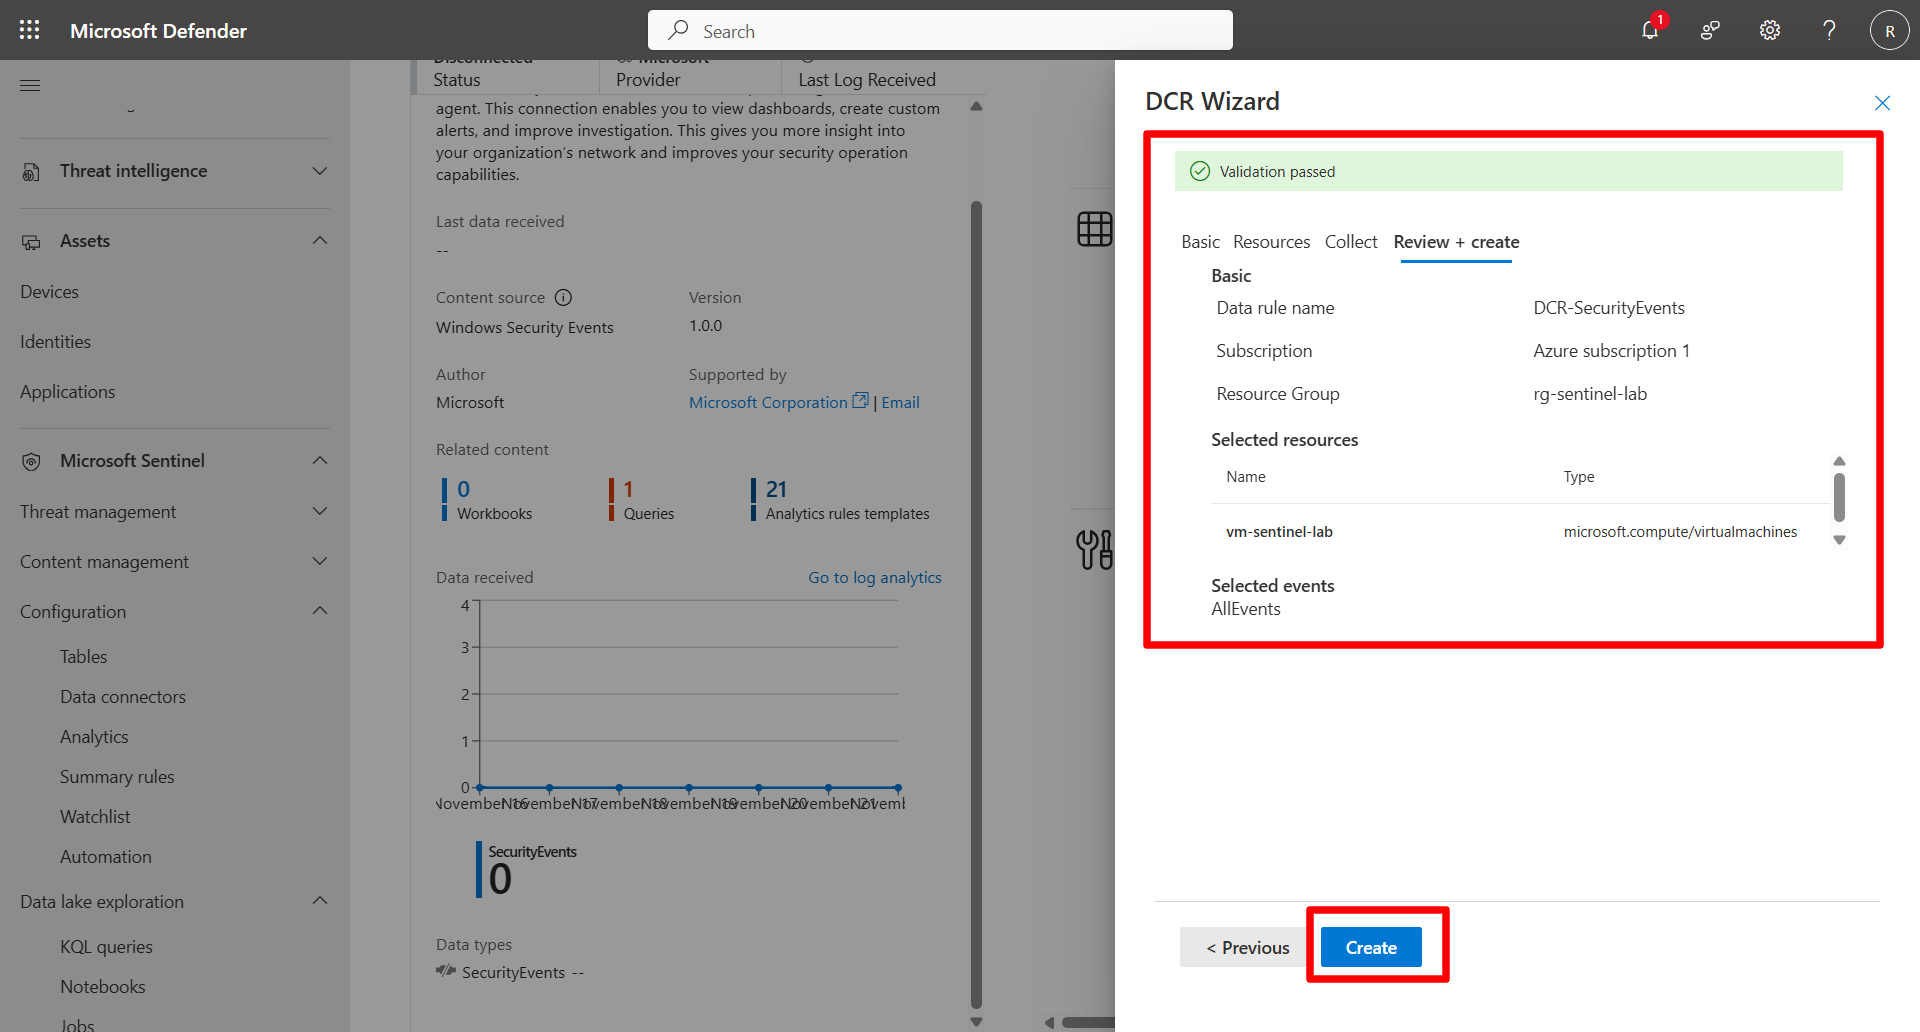
Task: Click the Microsoft Sentinel shield icon
Action: 31,462
